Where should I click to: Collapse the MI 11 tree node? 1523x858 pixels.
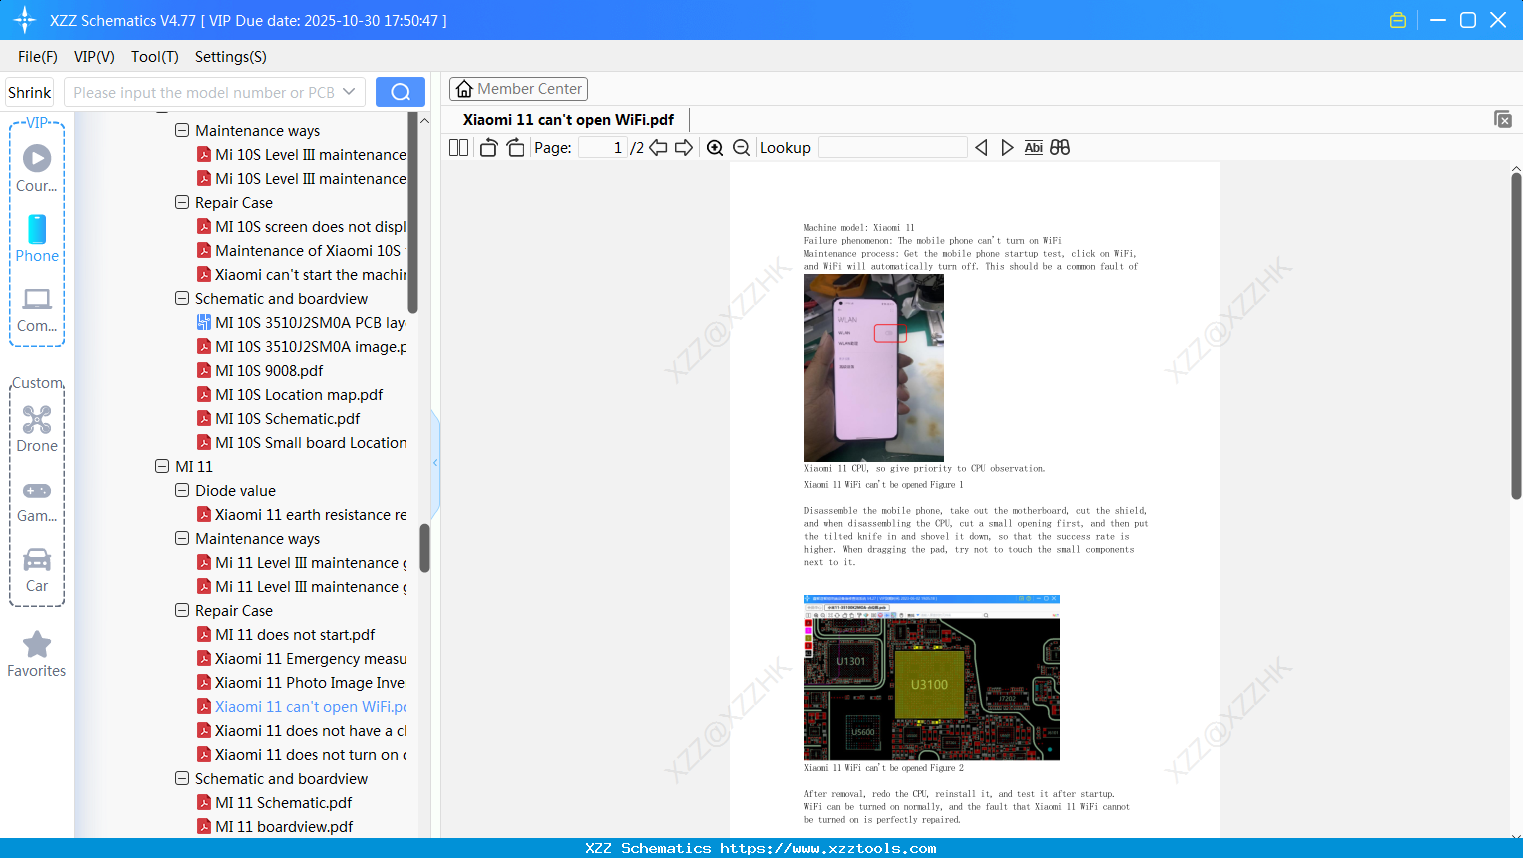pyautogui.click(x=162, y=466)
